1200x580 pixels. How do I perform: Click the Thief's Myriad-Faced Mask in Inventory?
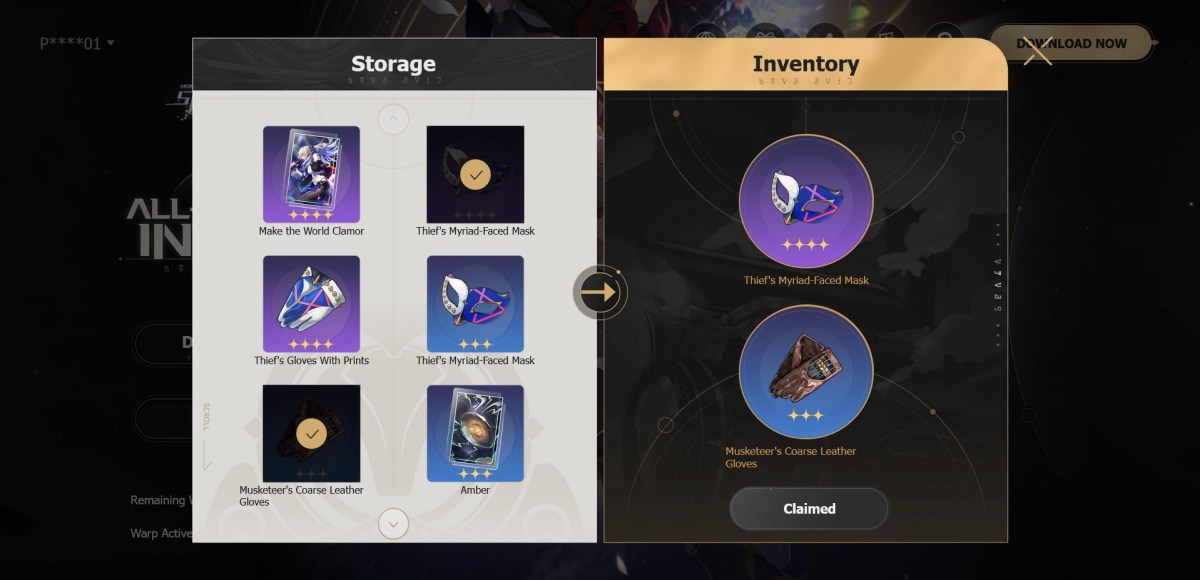pos(806,201)
